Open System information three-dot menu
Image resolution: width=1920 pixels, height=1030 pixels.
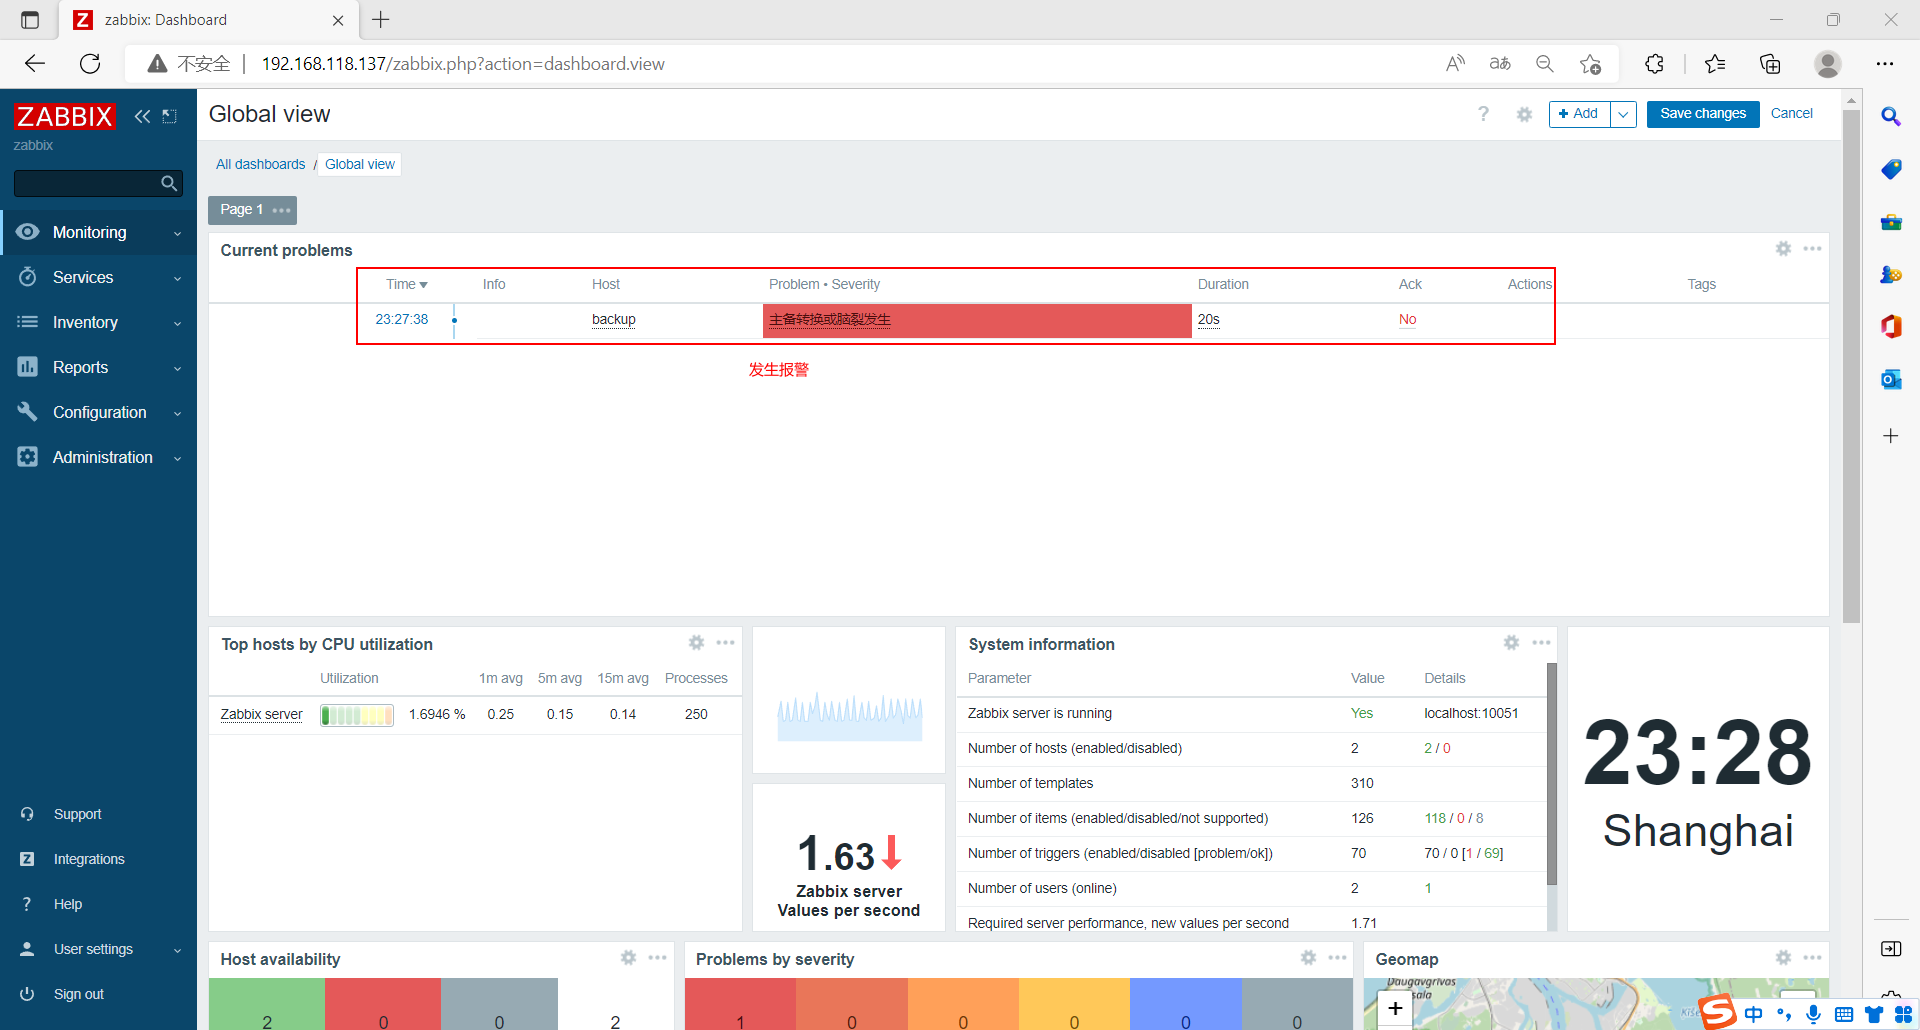click(x=1541, y=642)
